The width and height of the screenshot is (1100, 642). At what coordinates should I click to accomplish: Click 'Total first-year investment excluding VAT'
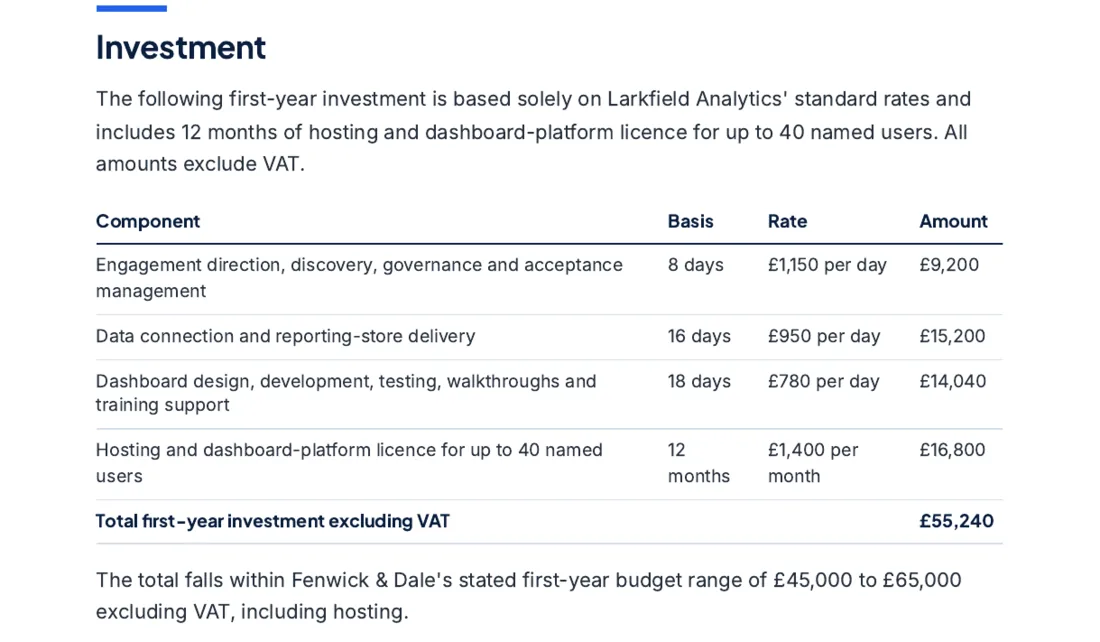coord(273,521)
